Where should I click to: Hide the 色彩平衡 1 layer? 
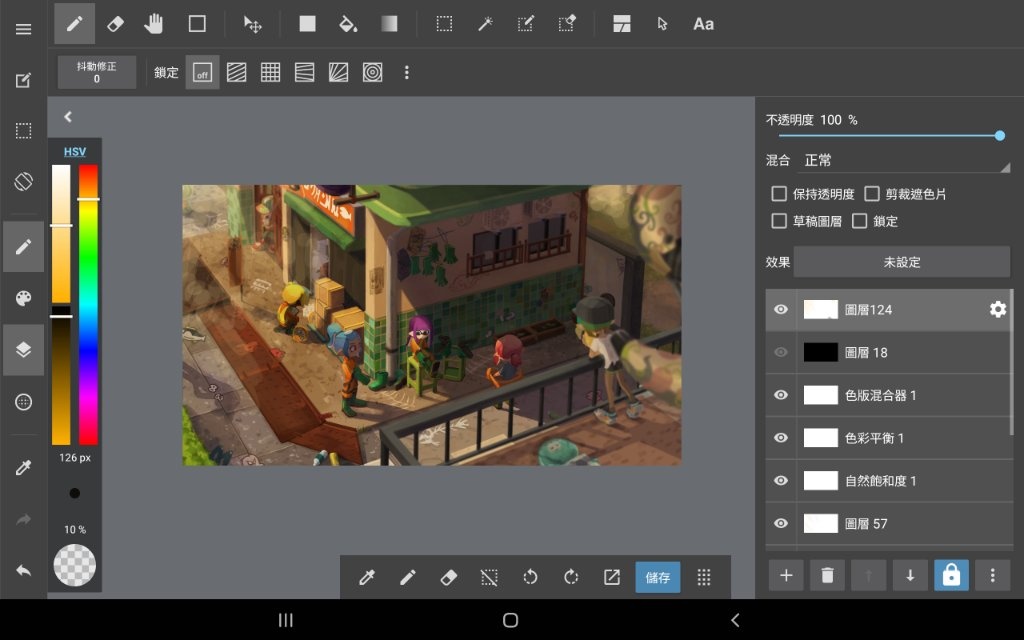780,438
